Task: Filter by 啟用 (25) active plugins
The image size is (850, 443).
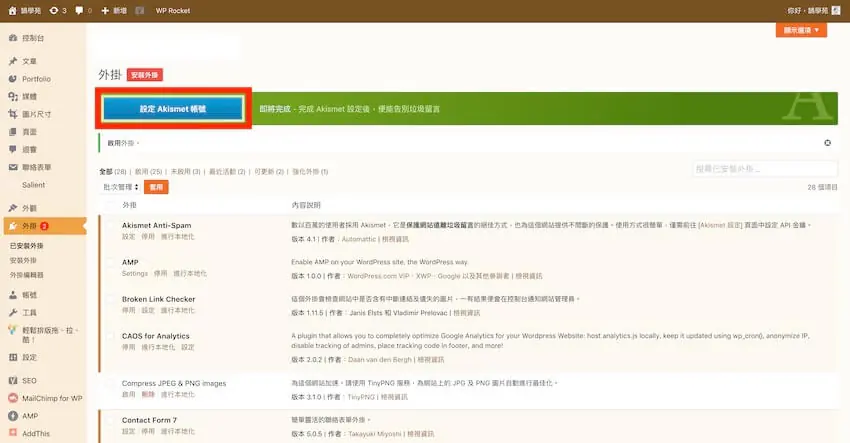Action: tap(149, 171)
